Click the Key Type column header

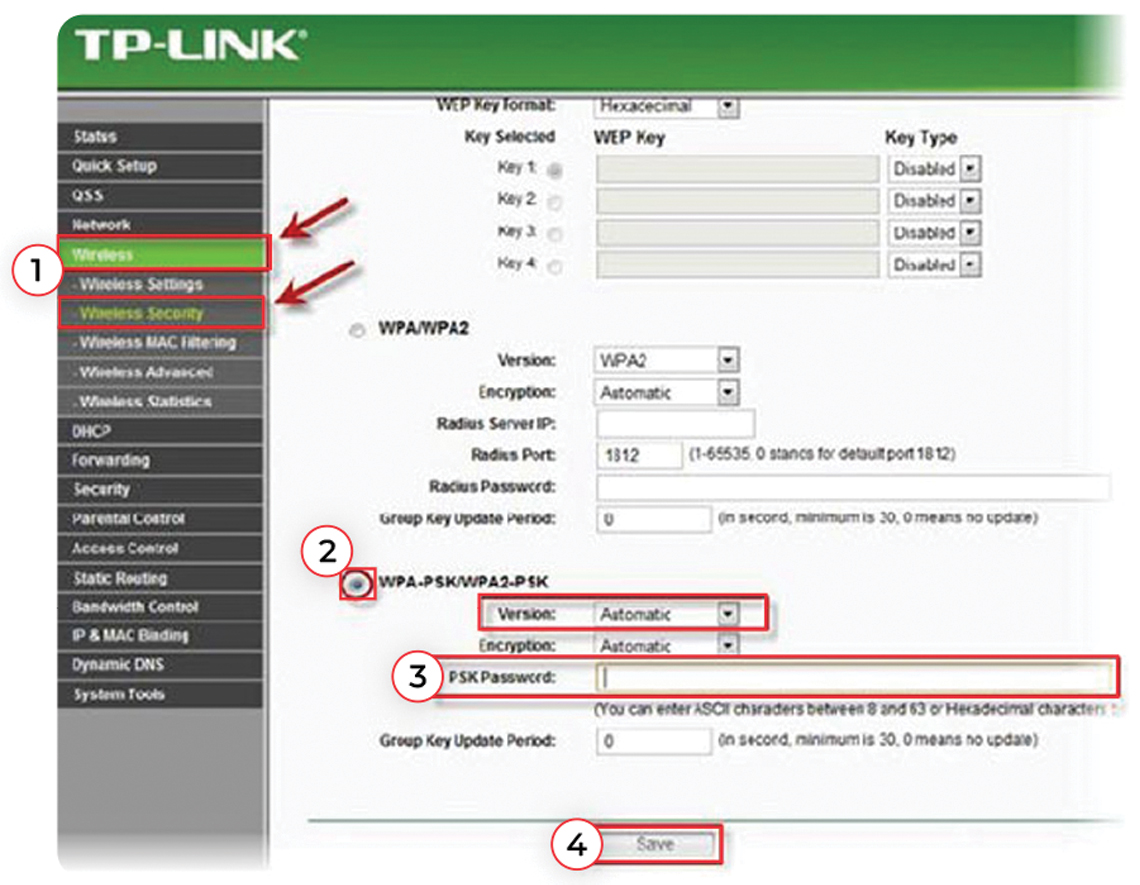pyautogui.click(x=920, y=137)
